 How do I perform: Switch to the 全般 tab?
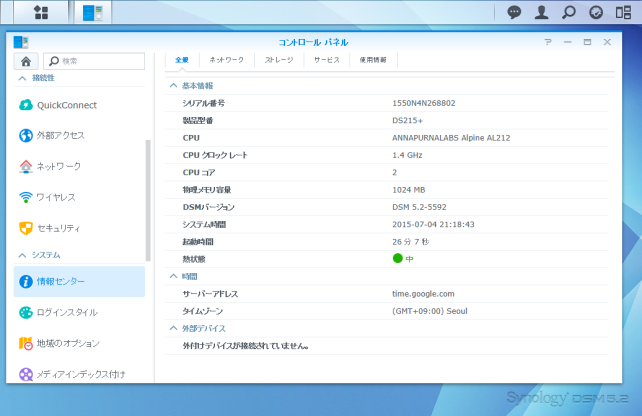point(182,60)
